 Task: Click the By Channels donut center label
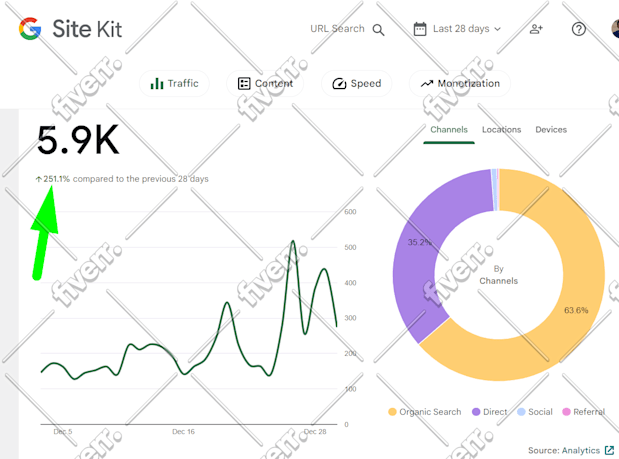click(498, 275)
